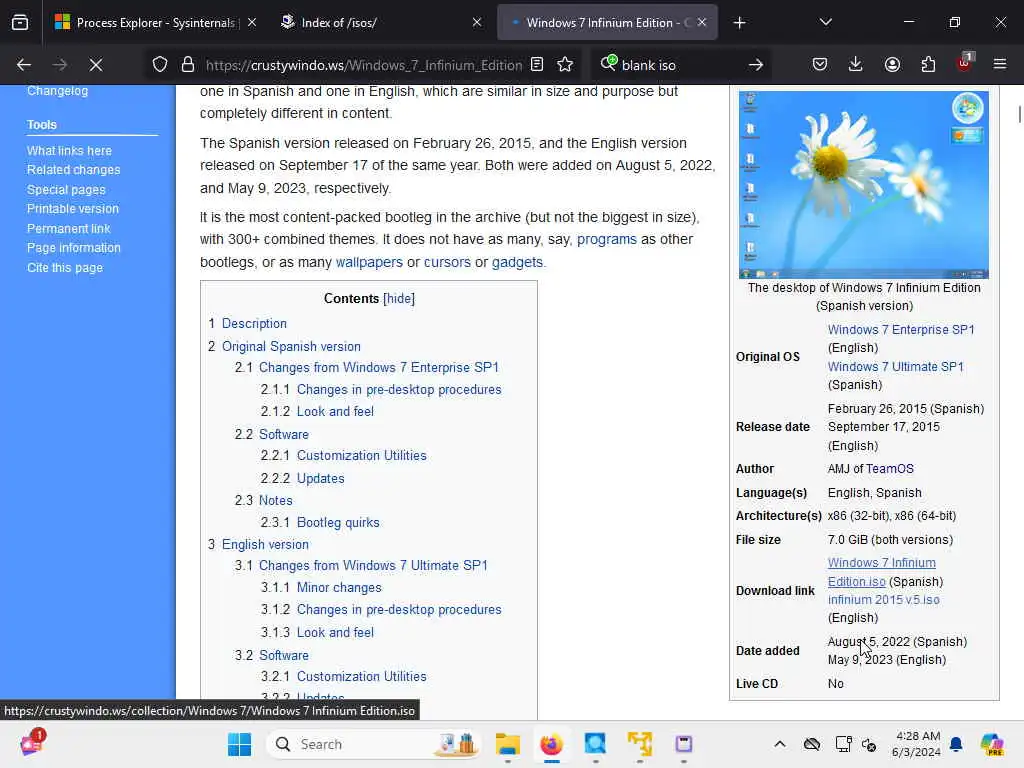
Task: Jump to Changes from Windows 7 Enterprise SP1
Action: point(379,368)
